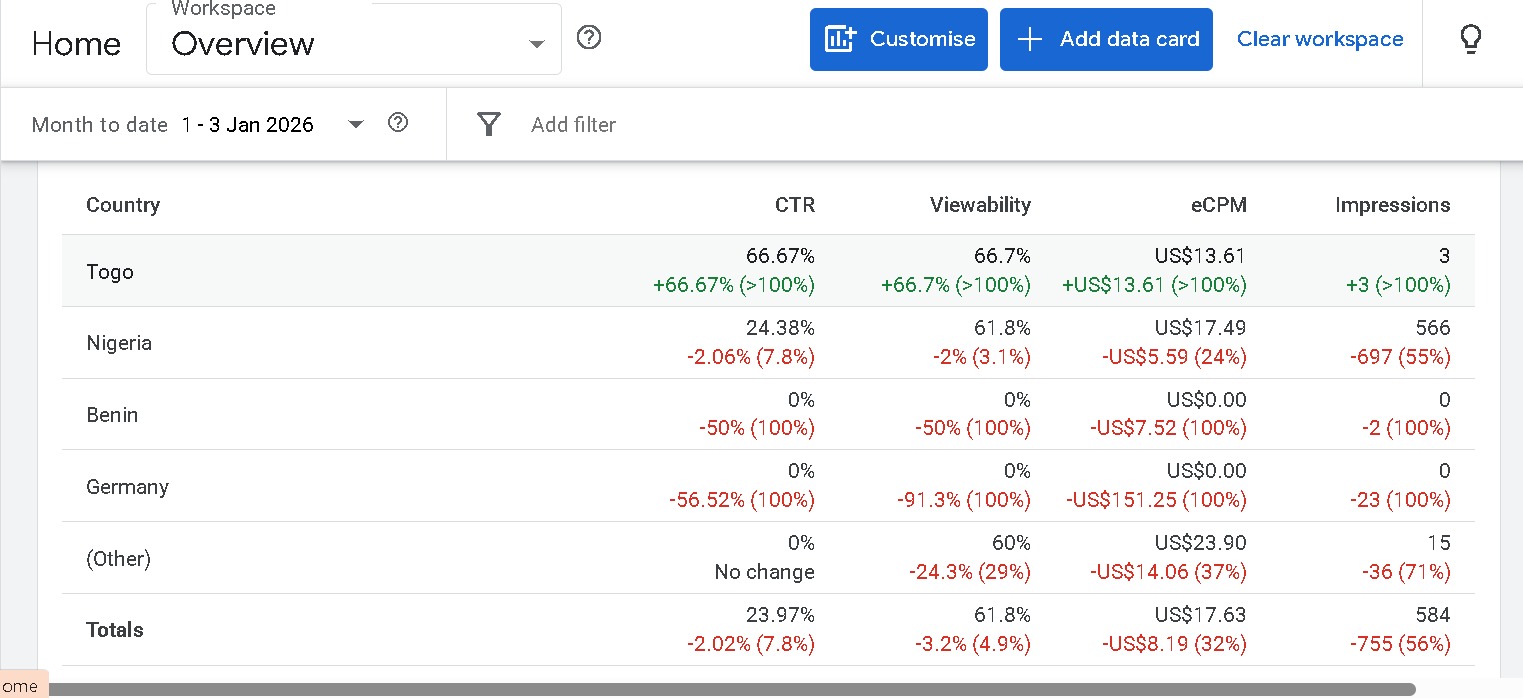Click the filter funnel icon
1523x698 pixels.
pyautogui.click(x=488, y=124)
